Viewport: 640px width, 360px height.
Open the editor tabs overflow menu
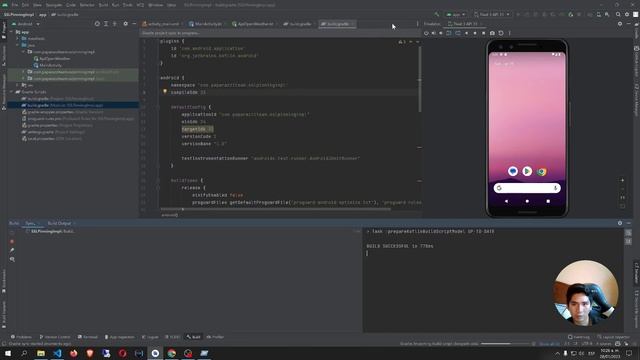coord(417,24)
